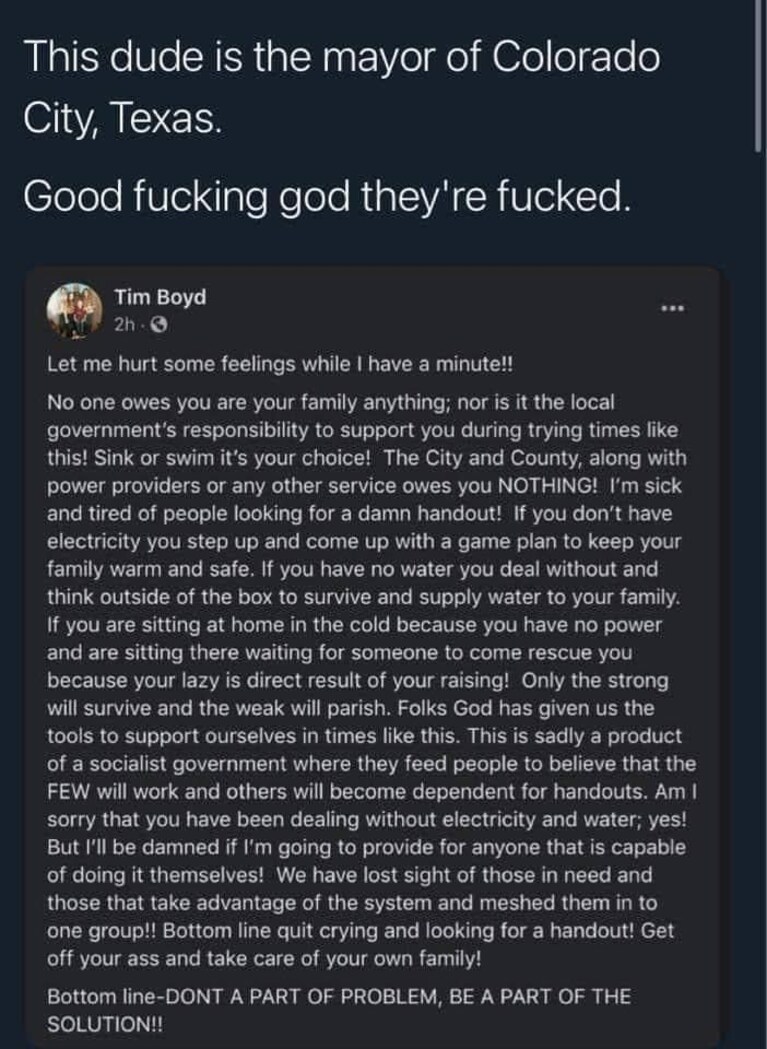The image size is (767, 1049).
Task: Open the Tim Boyd profile name link
Action: click(x=160, y=296)
